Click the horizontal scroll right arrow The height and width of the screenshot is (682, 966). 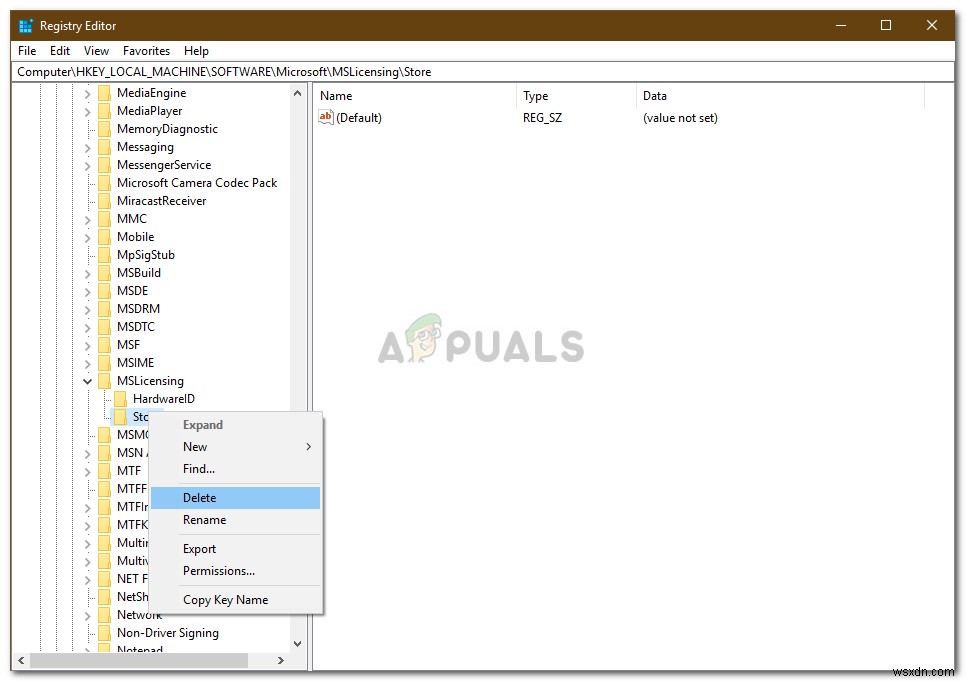click(x=281, y=660)
